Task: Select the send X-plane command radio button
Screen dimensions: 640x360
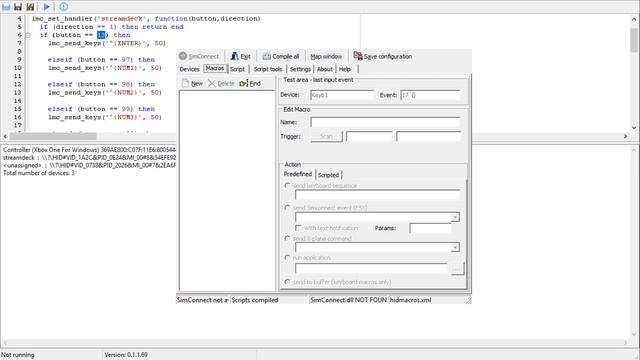Action: tap(287, 238)
